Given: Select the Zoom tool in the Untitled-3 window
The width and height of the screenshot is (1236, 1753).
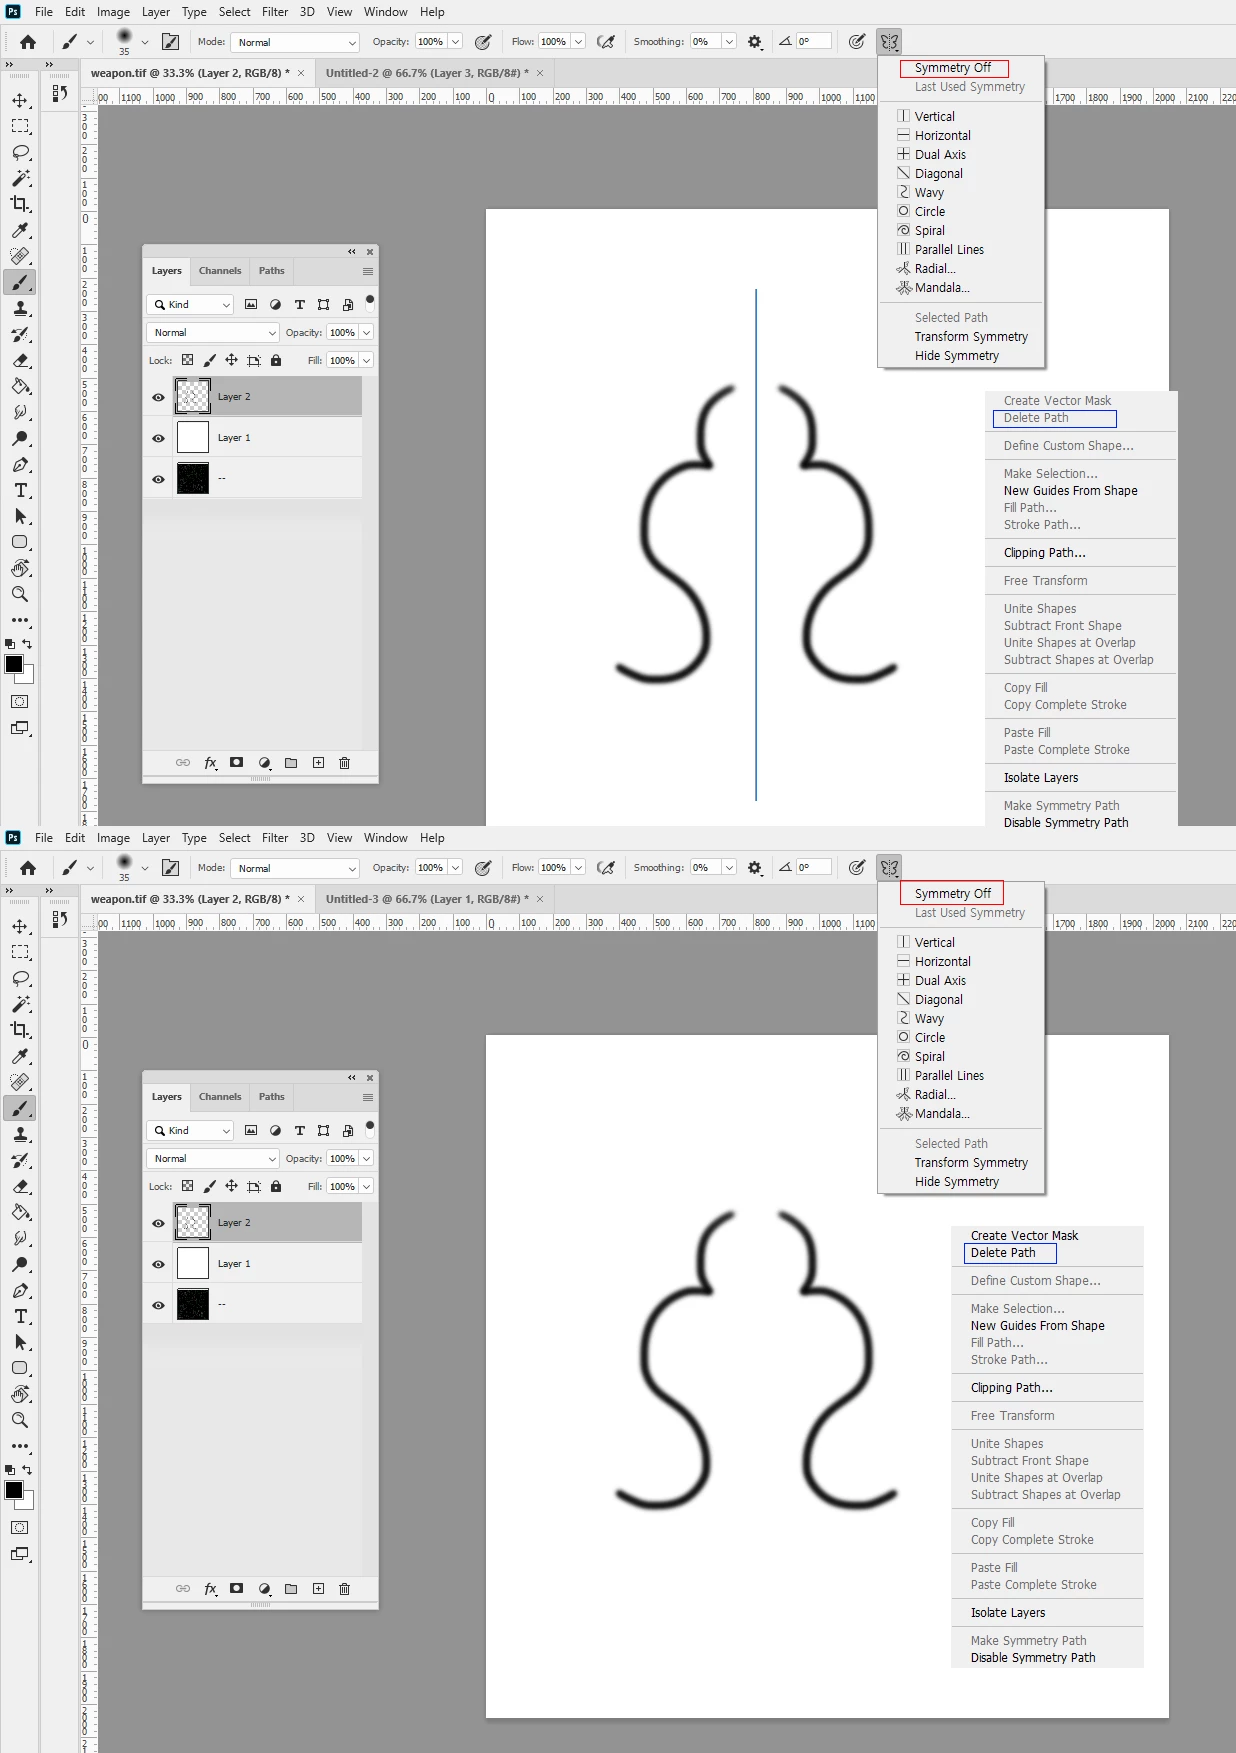Looking at the screenshot, I should click(x=20, y=1420).
